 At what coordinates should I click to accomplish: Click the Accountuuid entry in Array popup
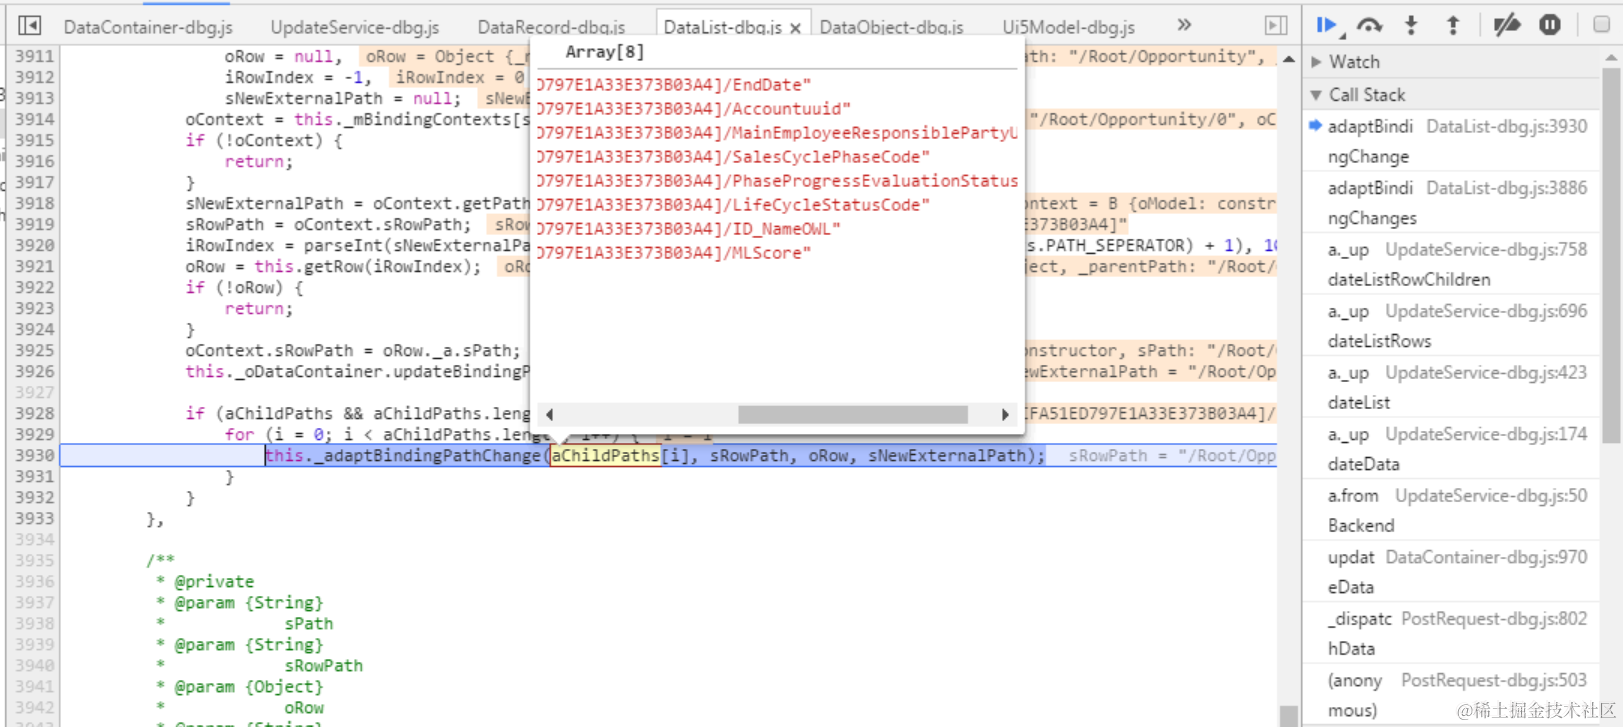pos(694,109)
